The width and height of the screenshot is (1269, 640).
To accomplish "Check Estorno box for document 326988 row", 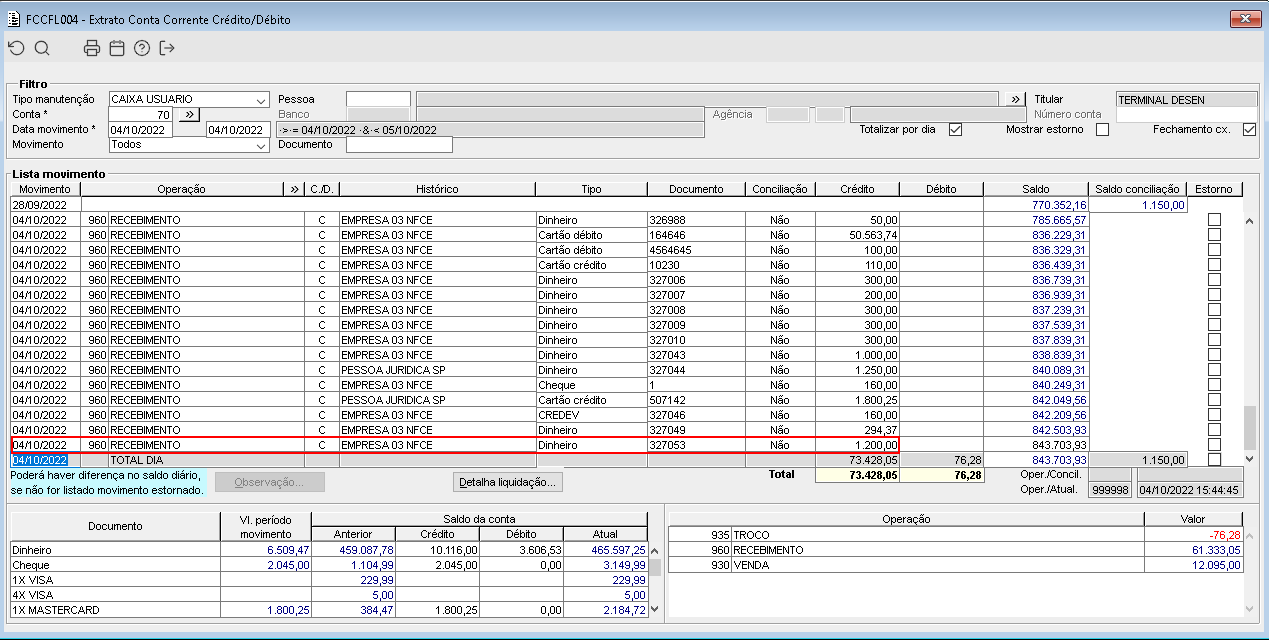I will coord(1214,219).
